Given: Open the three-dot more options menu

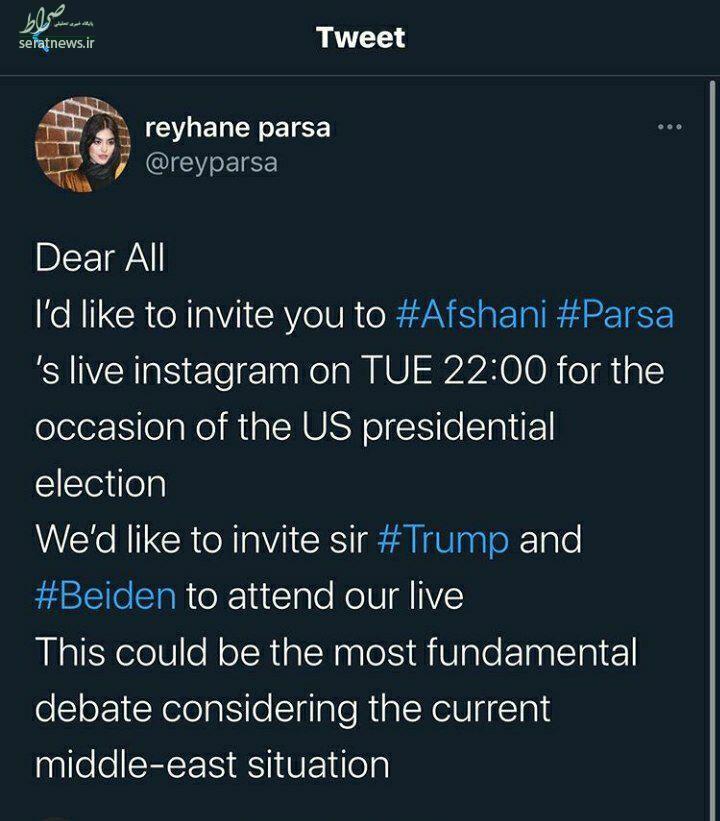Looking at the screenshot, I should [x=669, y=127].
